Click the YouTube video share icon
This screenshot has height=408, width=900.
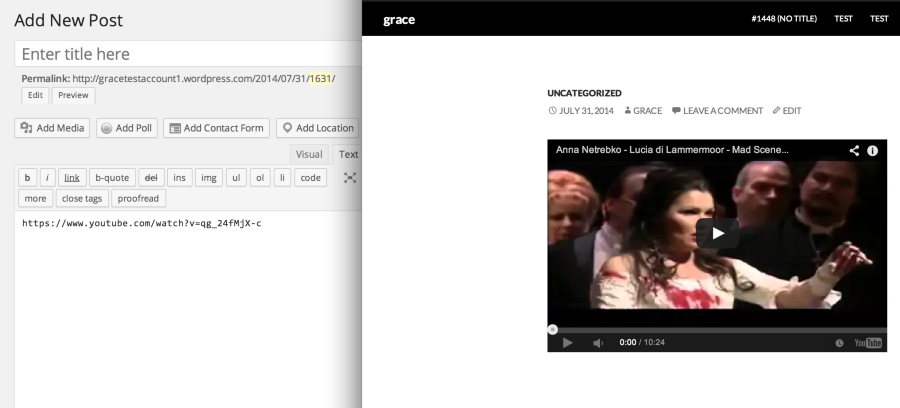click(x=854, y=150)
